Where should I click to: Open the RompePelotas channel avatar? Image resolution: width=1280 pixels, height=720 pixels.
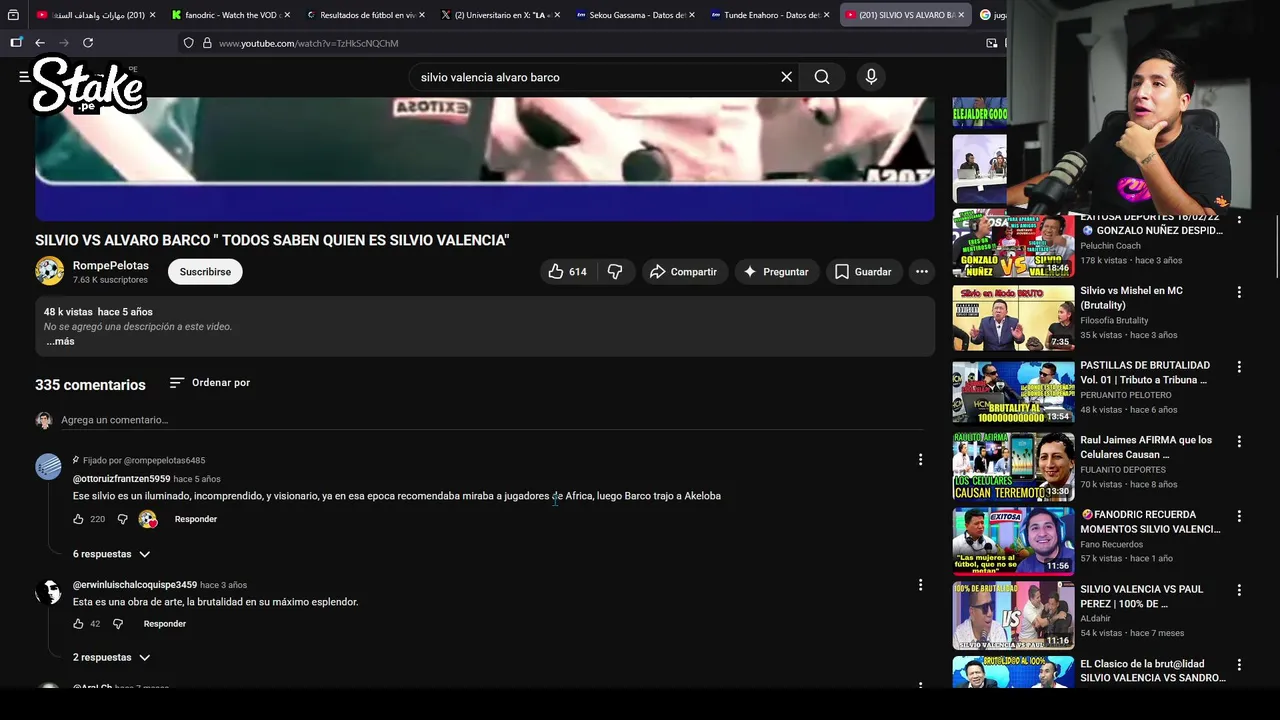click(49, 271)
